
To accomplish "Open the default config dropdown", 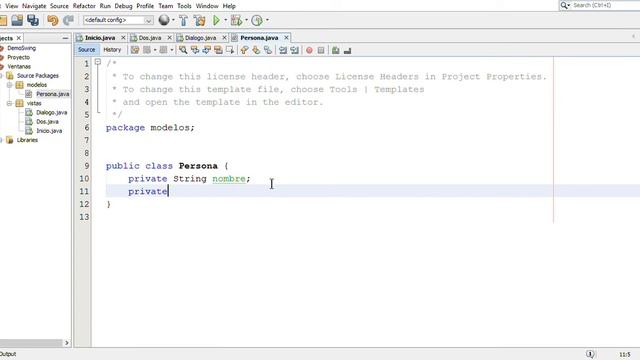I will tap(118, 20).
